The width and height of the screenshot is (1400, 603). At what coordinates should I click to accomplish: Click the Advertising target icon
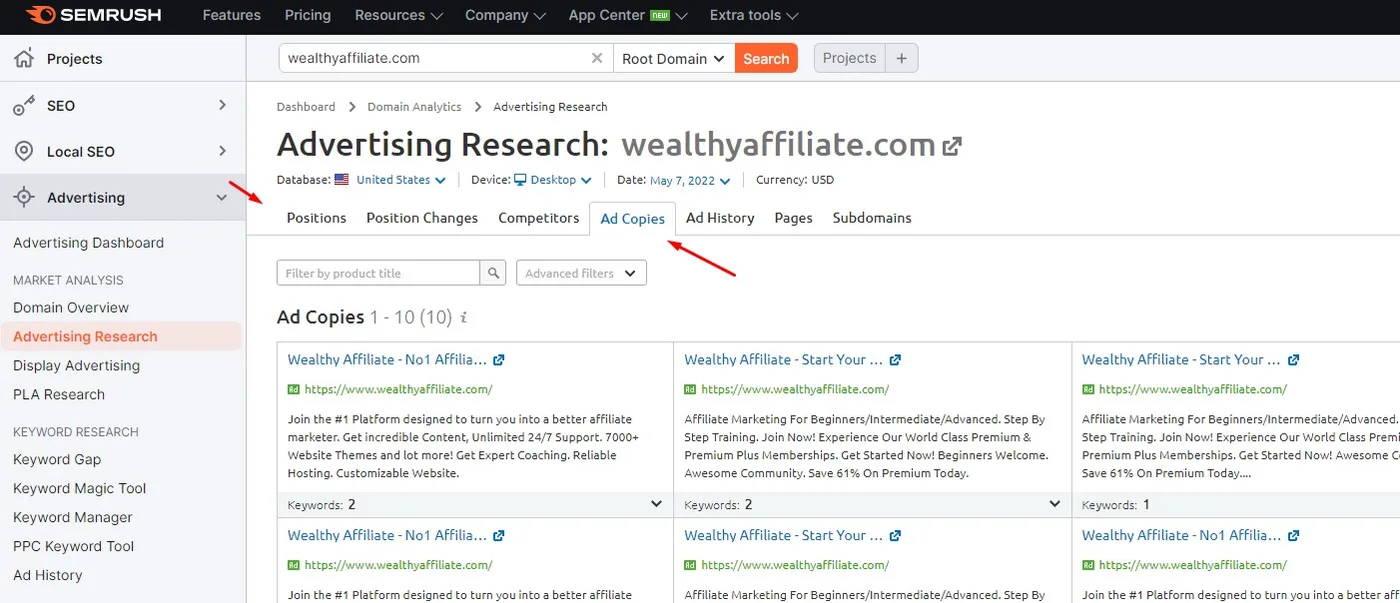coord(24,198)
